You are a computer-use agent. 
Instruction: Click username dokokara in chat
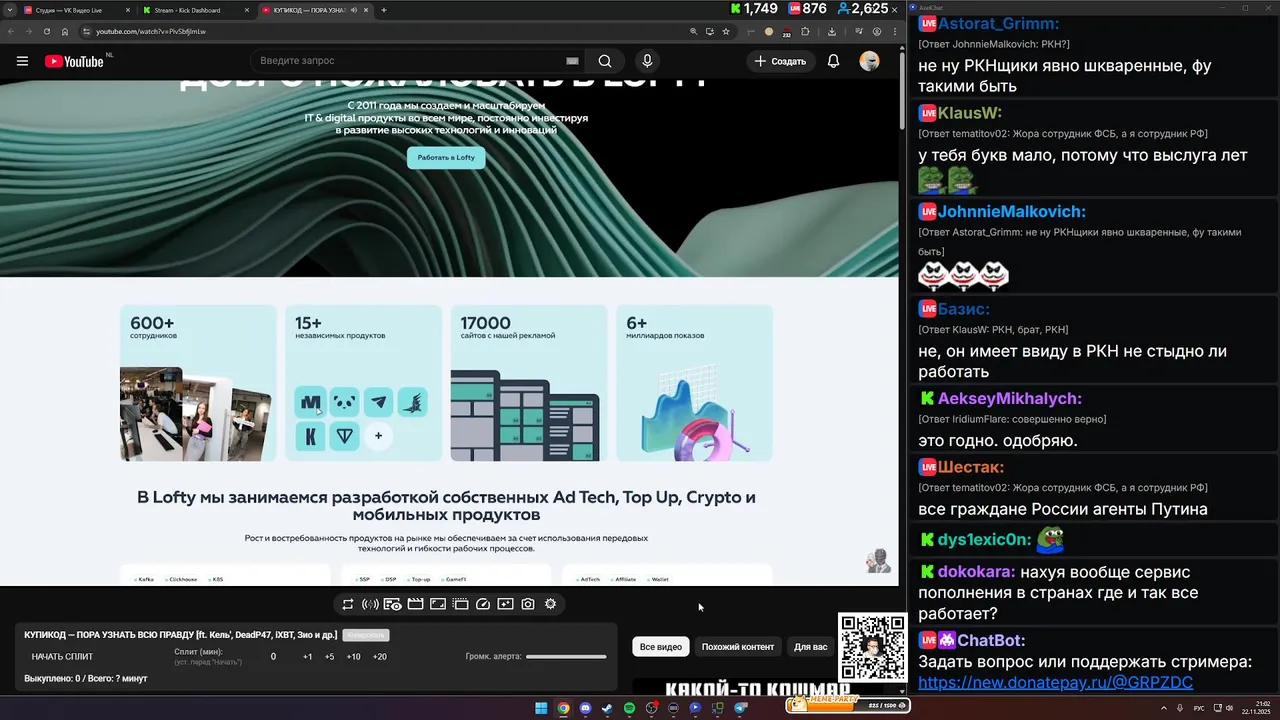click(x=976, y=572)
